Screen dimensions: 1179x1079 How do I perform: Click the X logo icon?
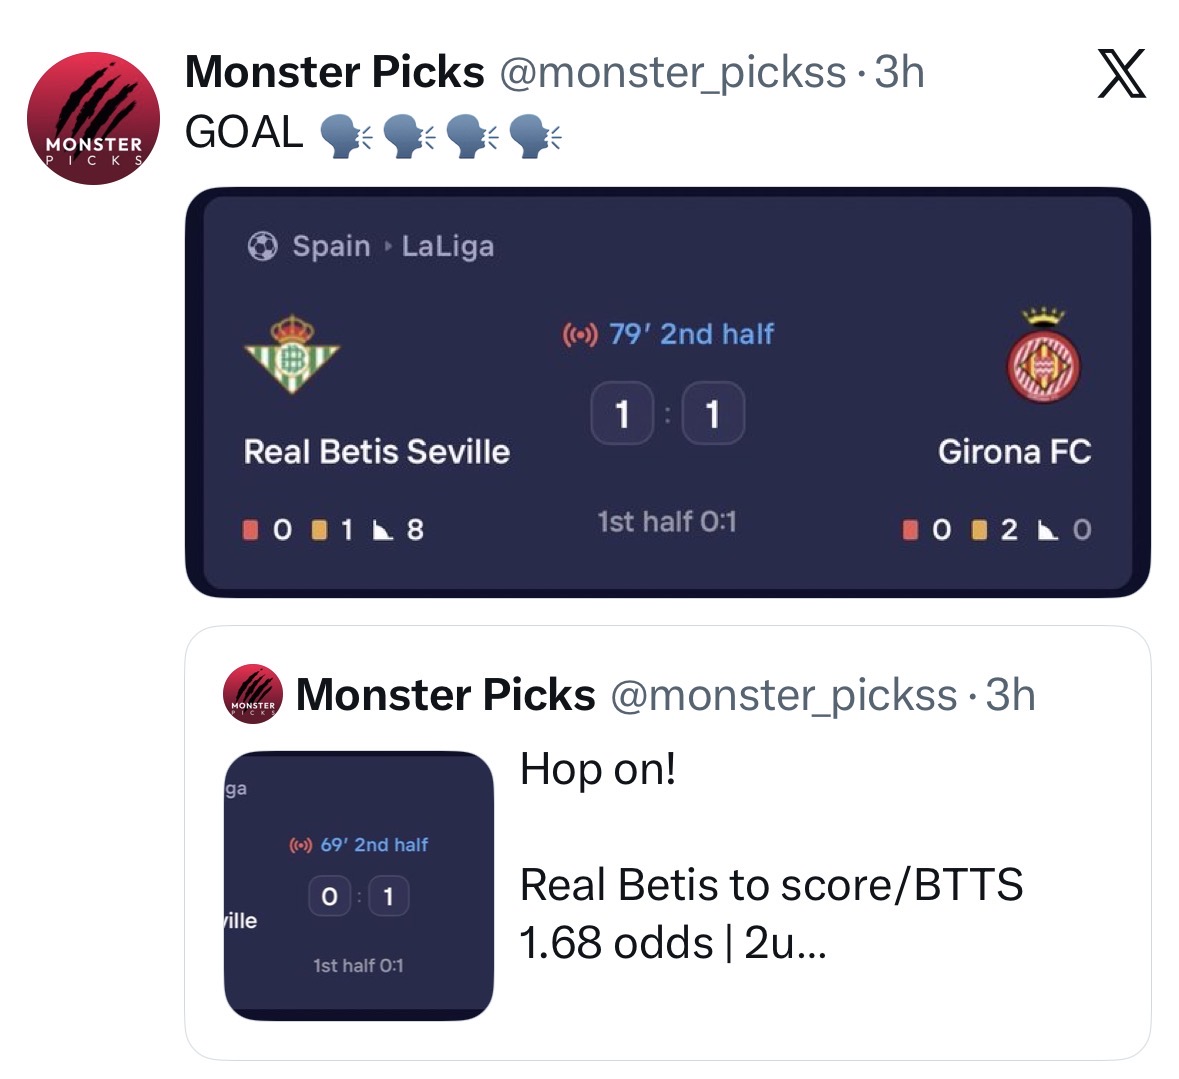tap(1121, 74)
